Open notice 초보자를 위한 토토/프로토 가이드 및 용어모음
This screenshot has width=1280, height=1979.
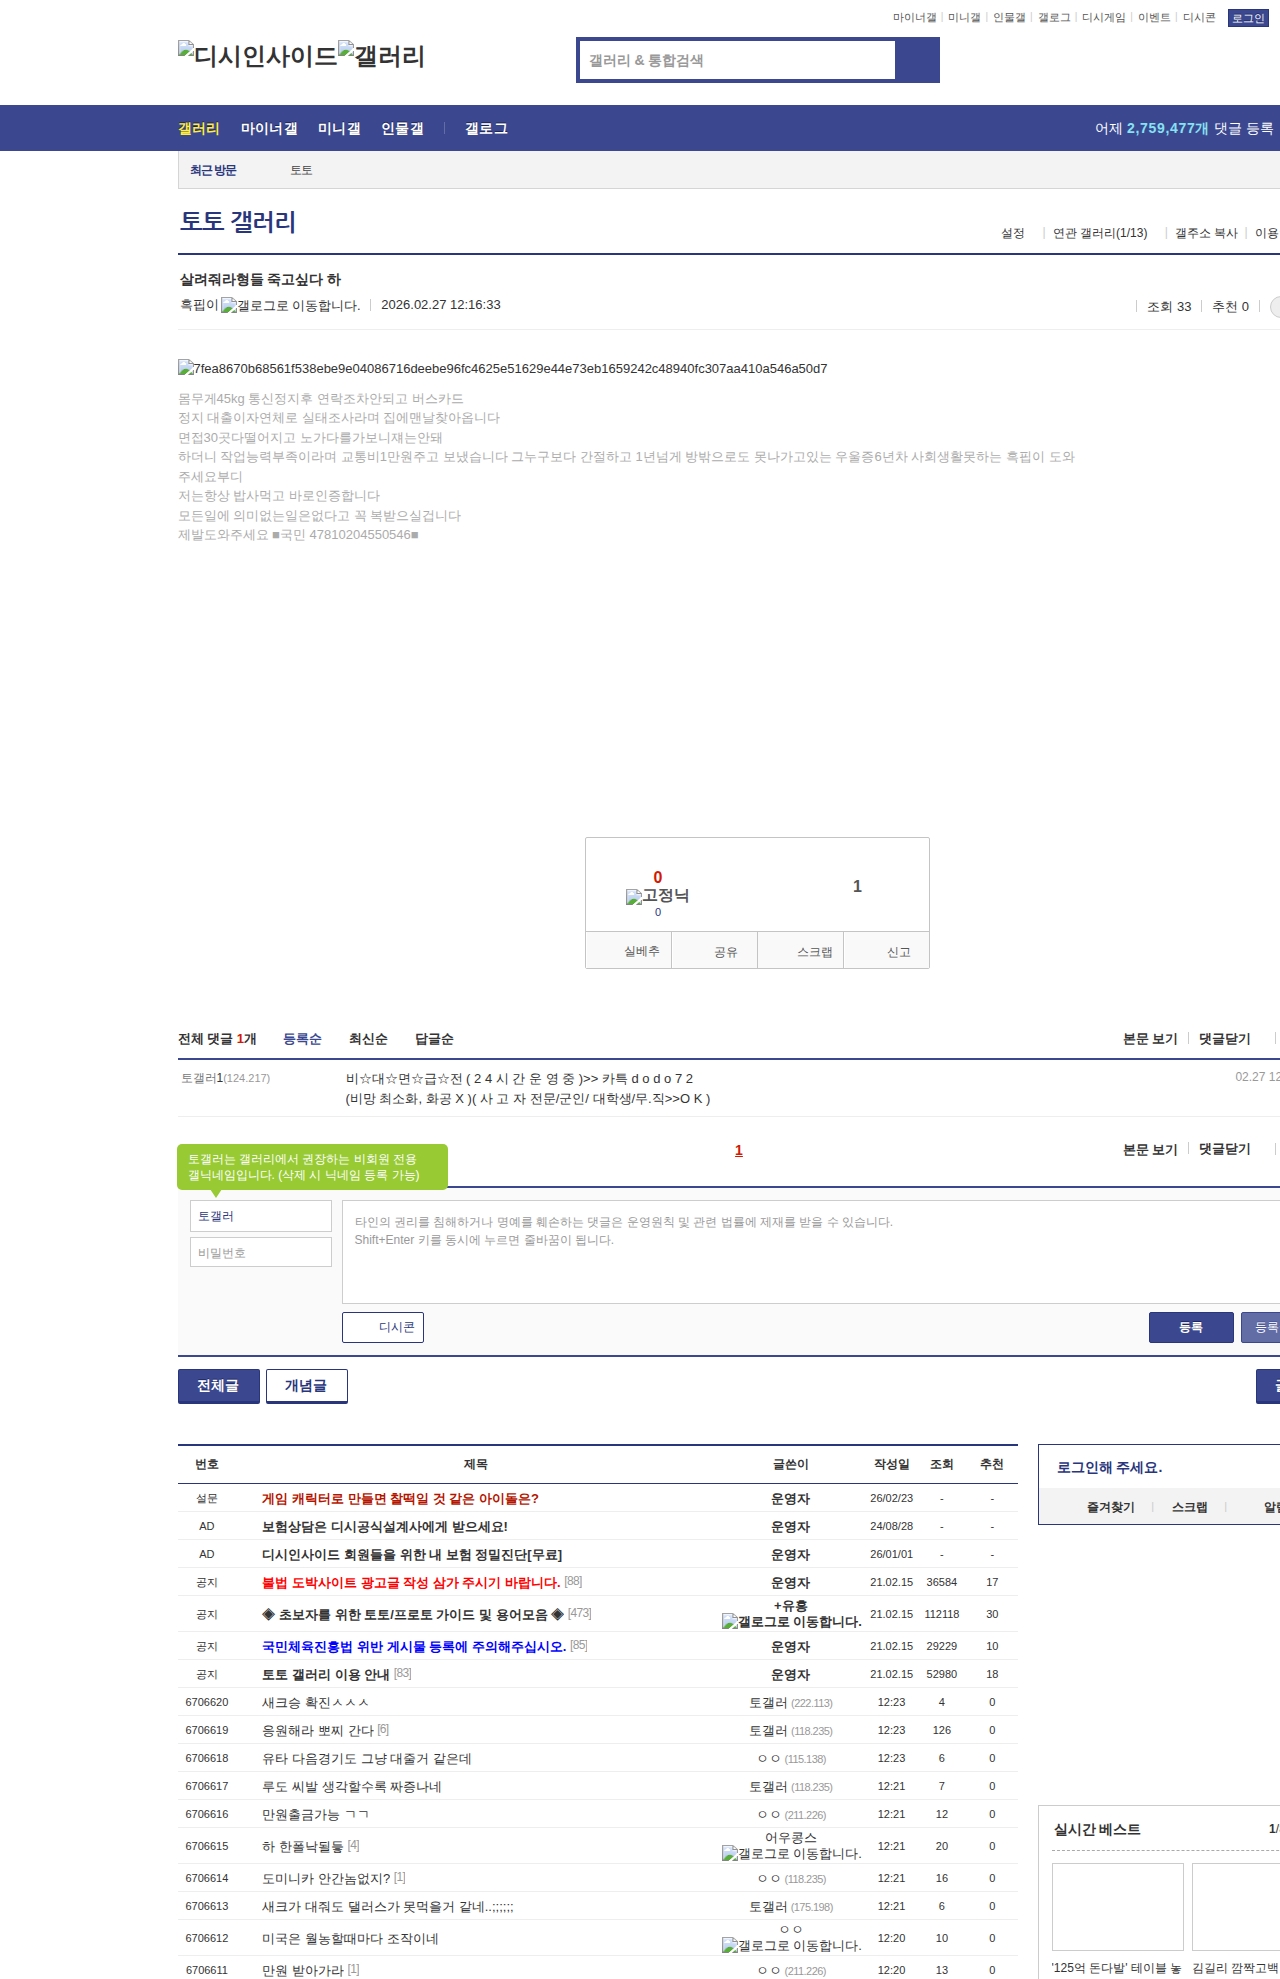[413, 1614]
